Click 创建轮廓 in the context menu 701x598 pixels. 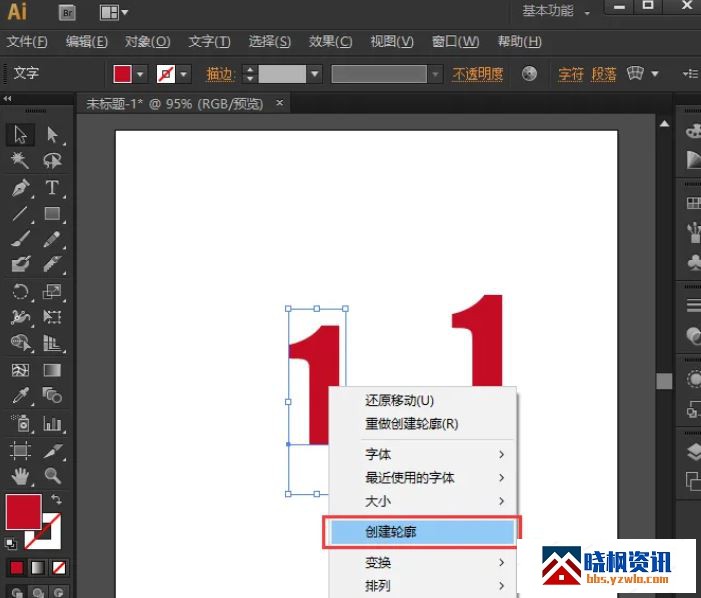420,532
